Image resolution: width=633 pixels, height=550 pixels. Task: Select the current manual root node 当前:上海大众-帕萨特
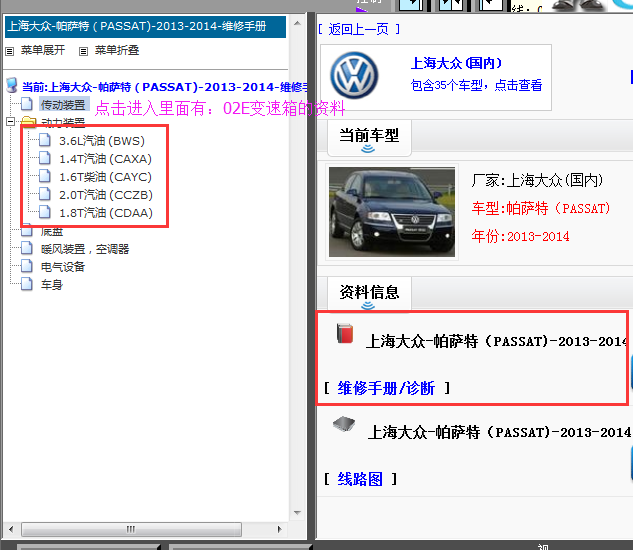(x=165, y=87)
